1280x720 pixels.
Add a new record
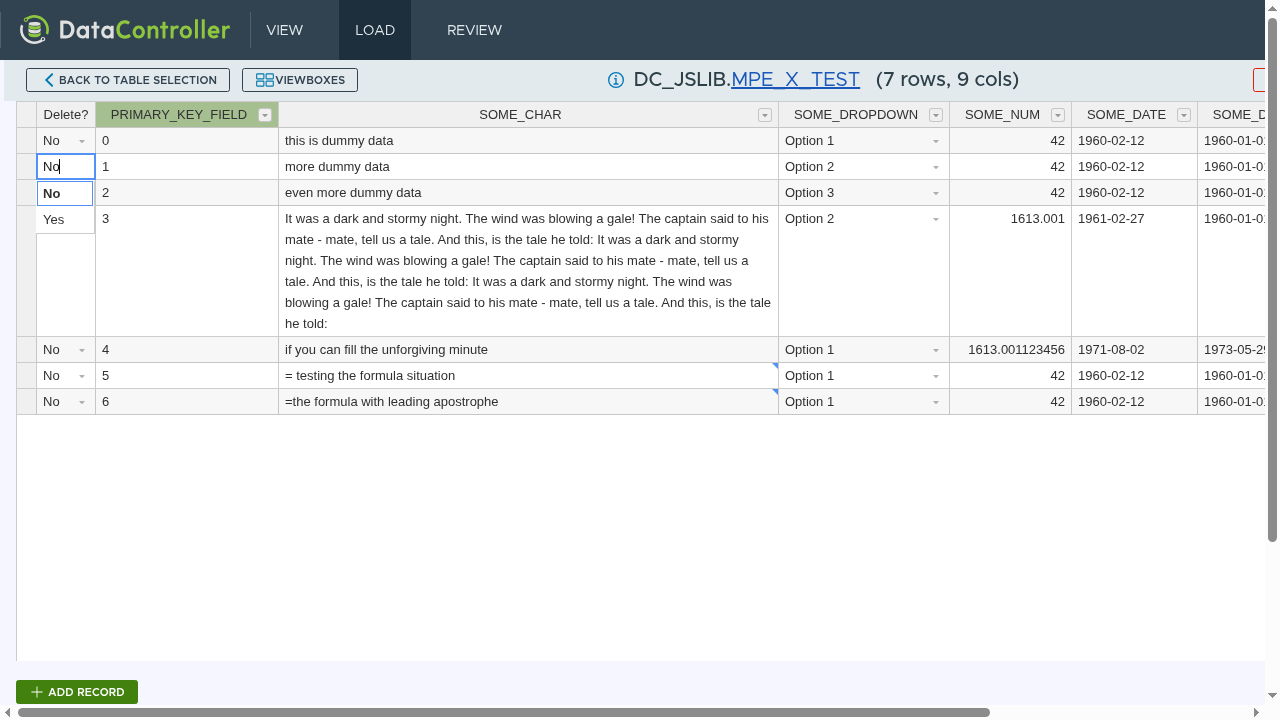click(77, 692)
